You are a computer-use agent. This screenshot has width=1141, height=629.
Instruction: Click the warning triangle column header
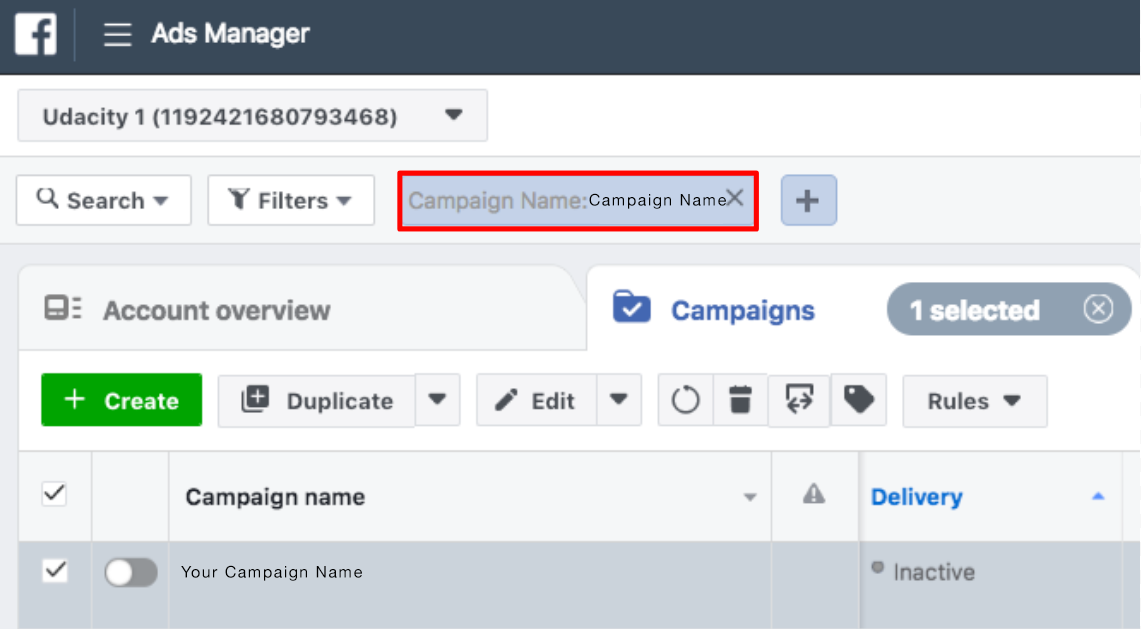tap(814, 494)
